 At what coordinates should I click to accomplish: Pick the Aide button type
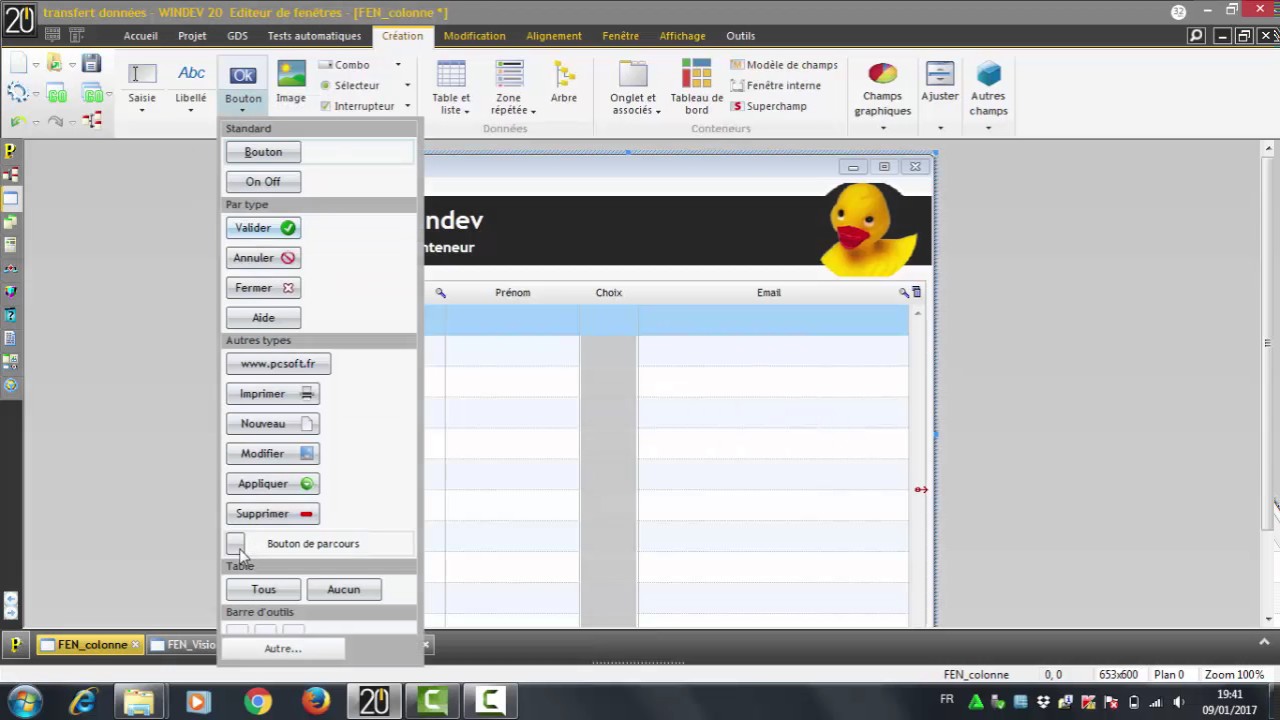(x=263, y=318)
